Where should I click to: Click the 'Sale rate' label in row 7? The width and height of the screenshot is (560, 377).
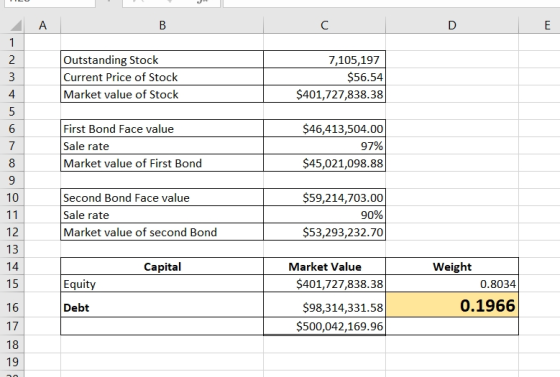[x=86, y=146]
